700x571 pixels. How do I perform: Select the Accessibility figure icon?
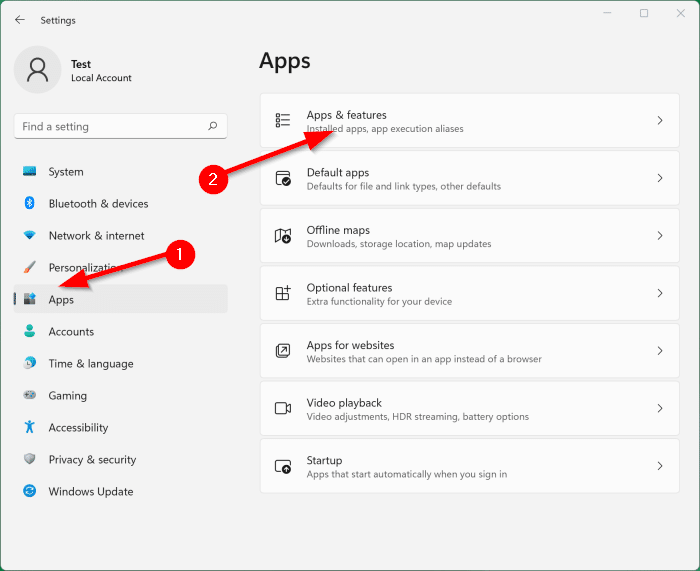pos(29,427)
